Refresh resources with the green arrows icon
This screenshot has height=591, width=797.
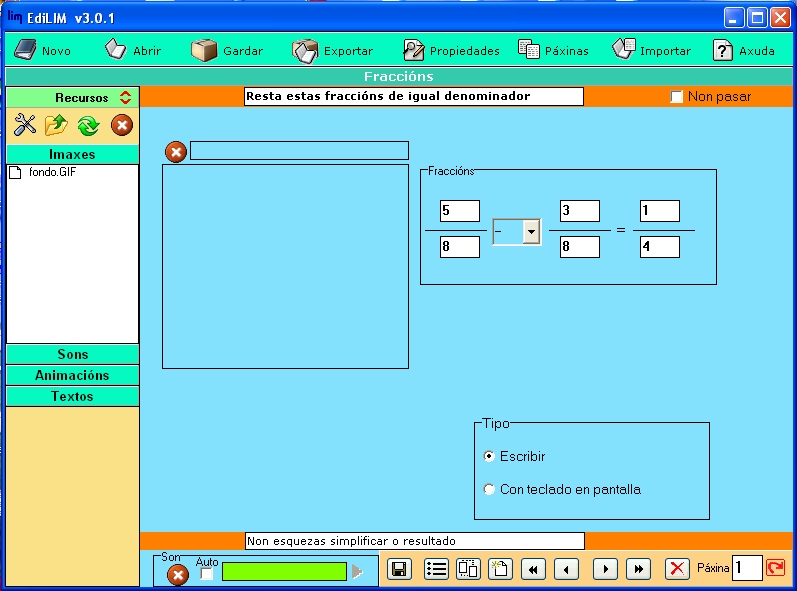point(88,125)
